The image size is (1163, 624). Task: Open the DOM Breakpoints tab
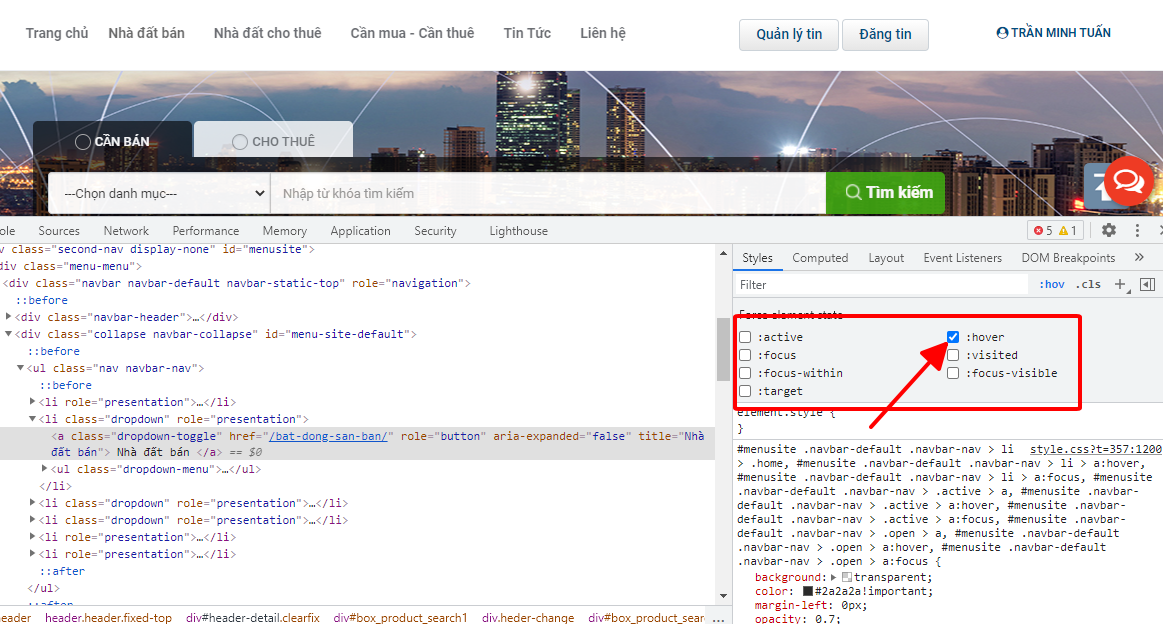1068,257
